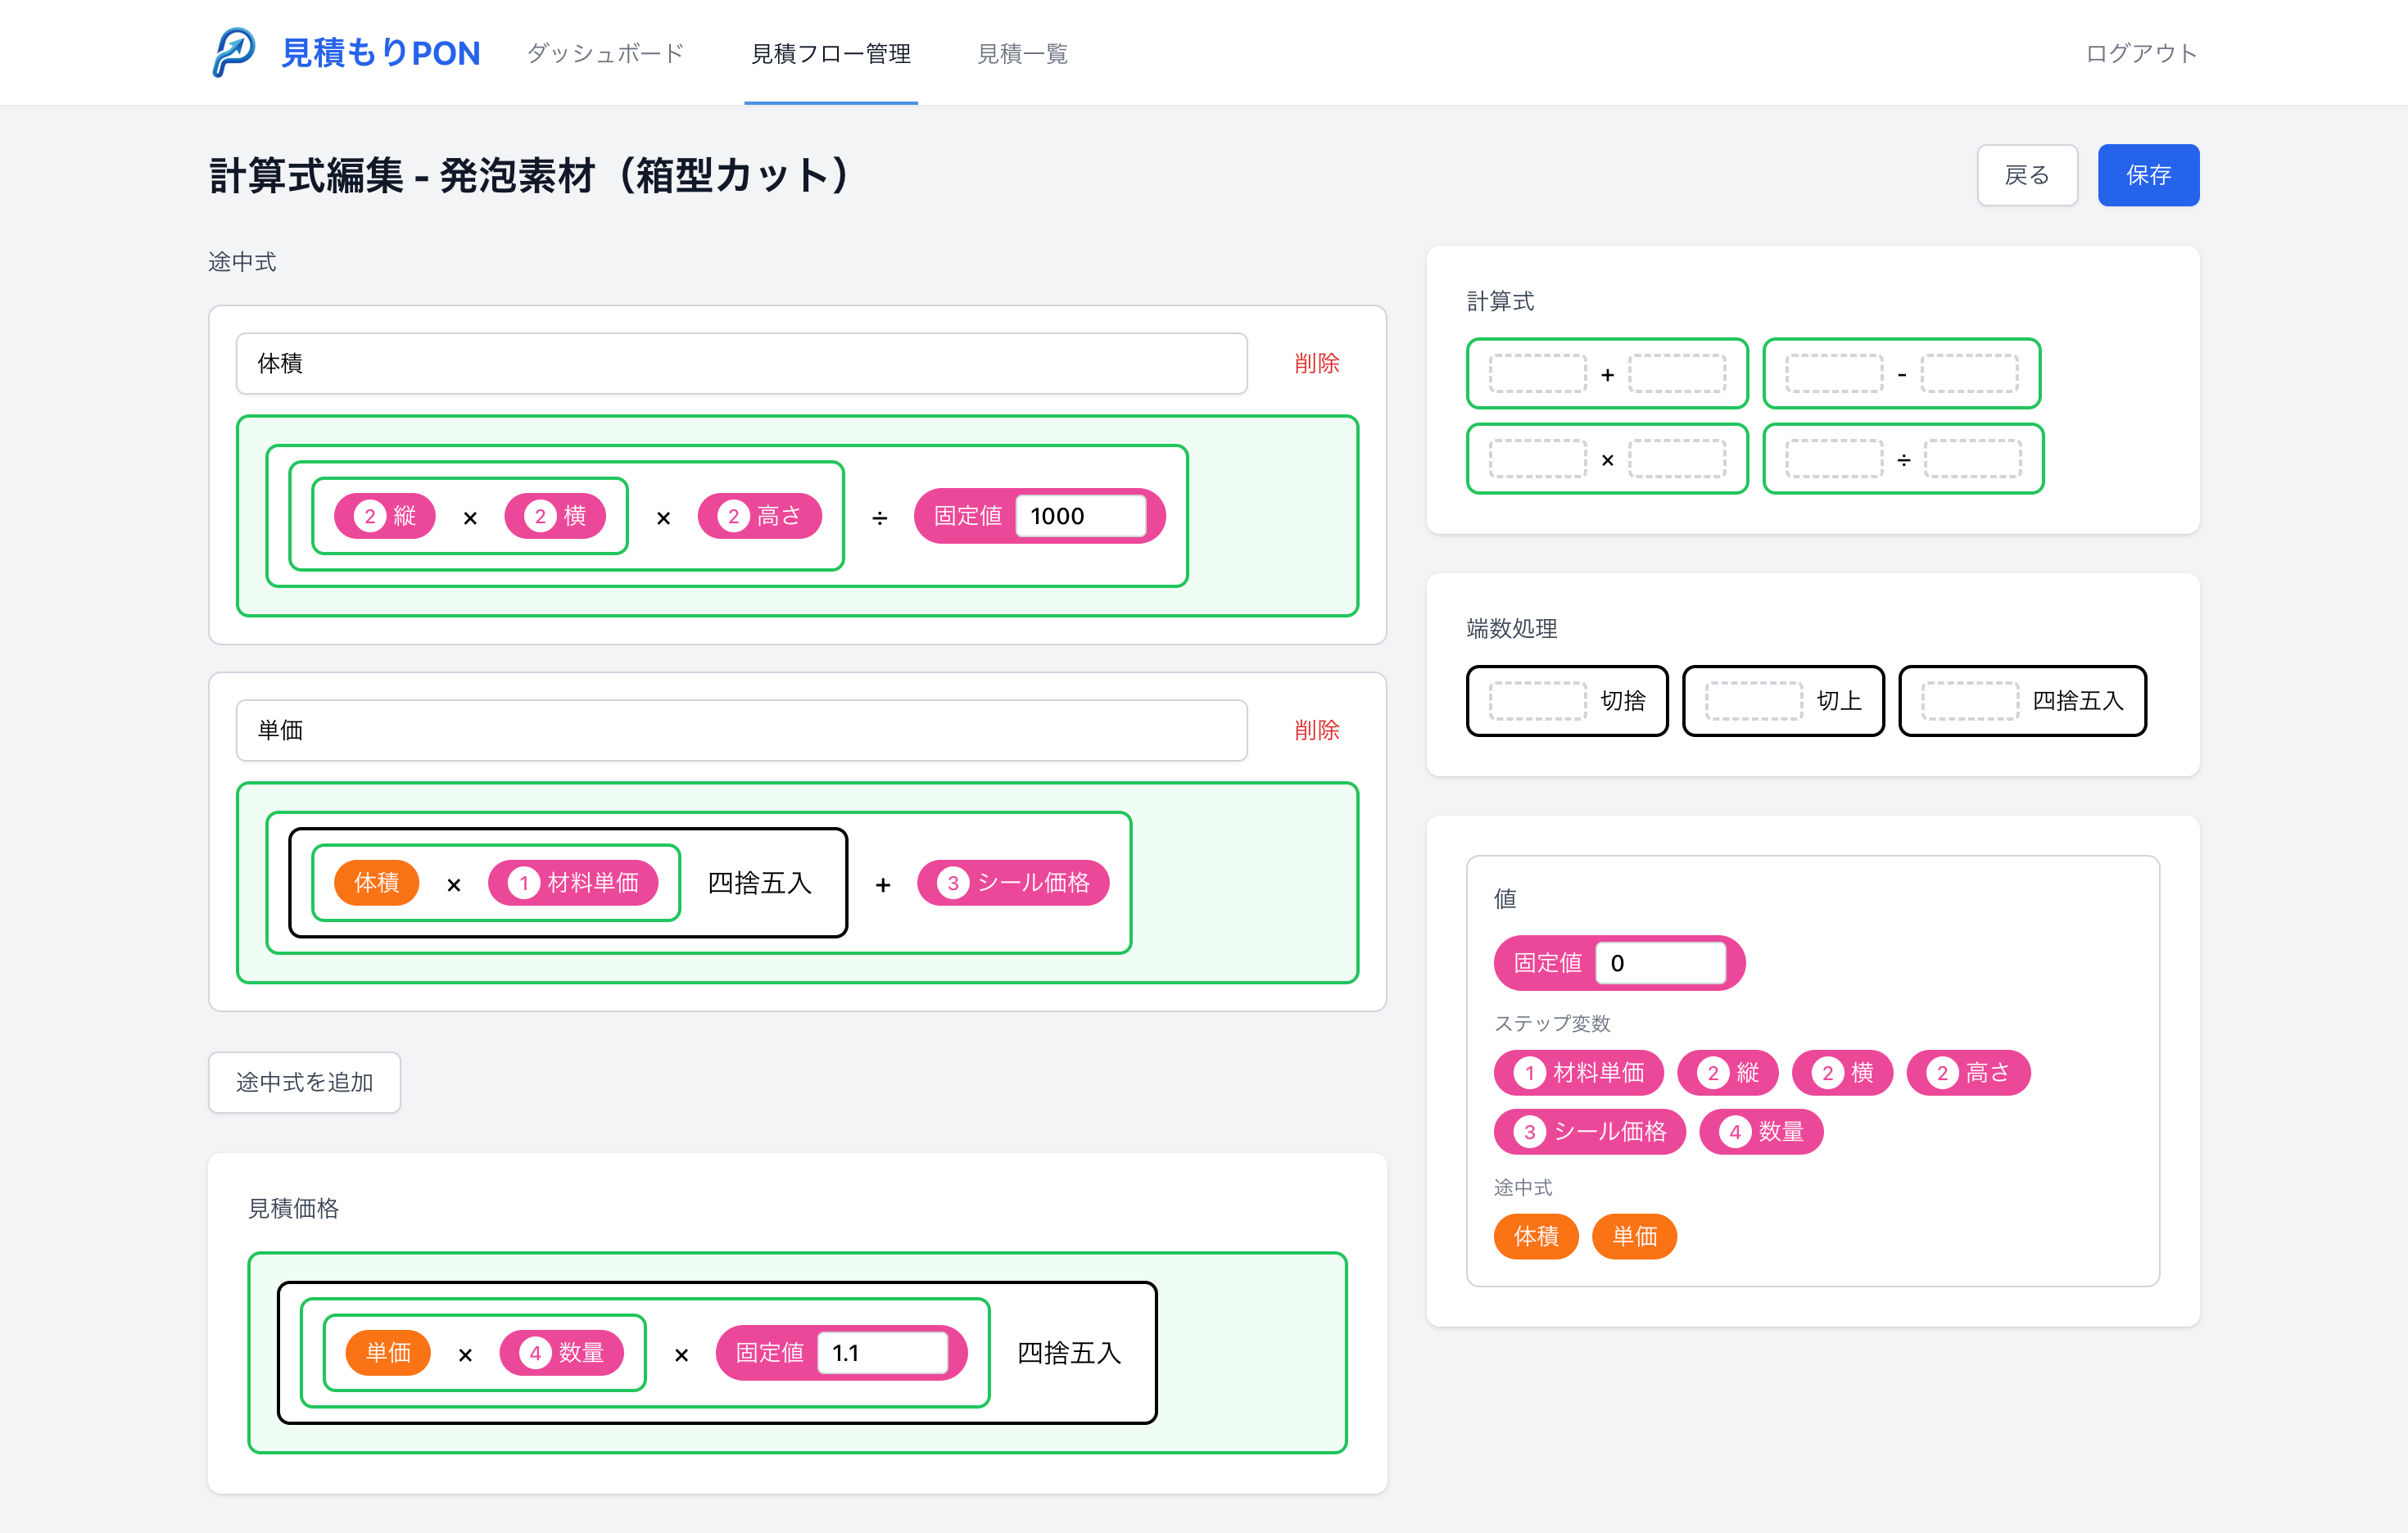Select the 単価 chip in 見積価格 formula
The height and width of the screenshot is (1533, 2408).
(388, 1353)
